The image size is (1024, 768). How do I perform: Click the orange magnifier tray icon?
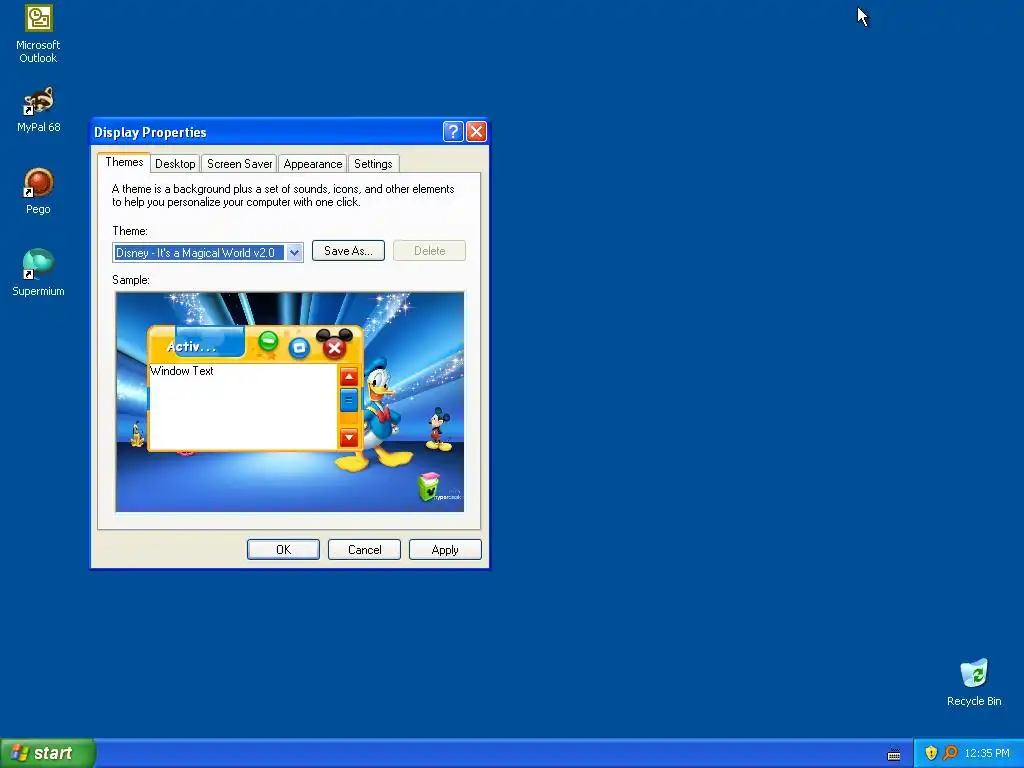pyautogui.click(x=950, y=753)
